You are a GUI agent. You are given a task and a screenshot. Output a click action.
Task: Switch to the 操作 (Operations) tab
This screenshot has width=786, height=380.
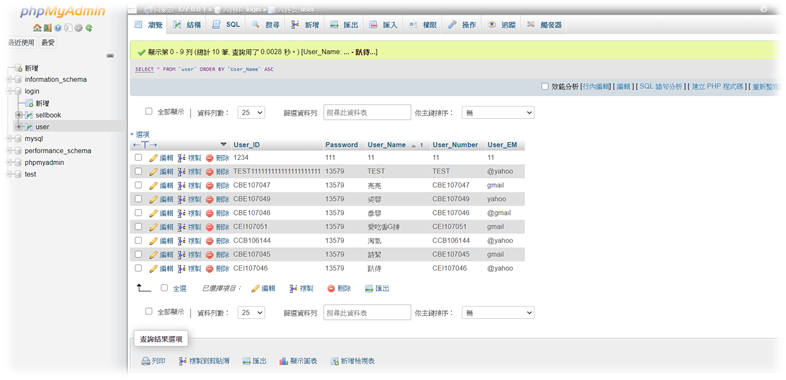[462, 25]
